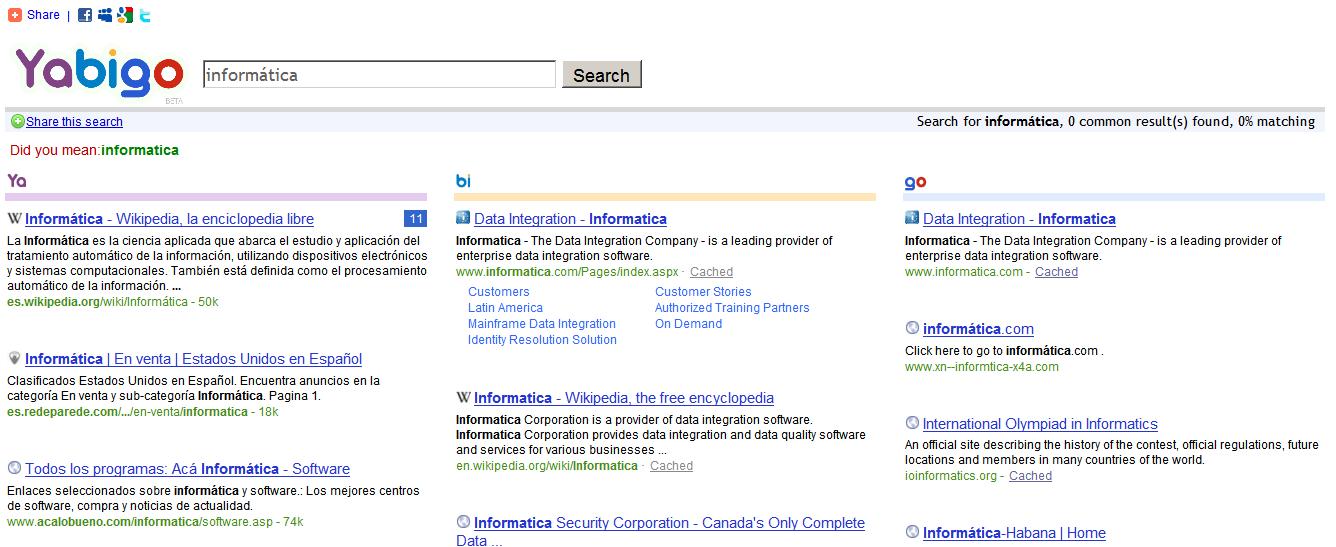Viewport: 1336px width, 547px height.
Task: Open the Customers sitelink
Action: click(x=498, y=292)
